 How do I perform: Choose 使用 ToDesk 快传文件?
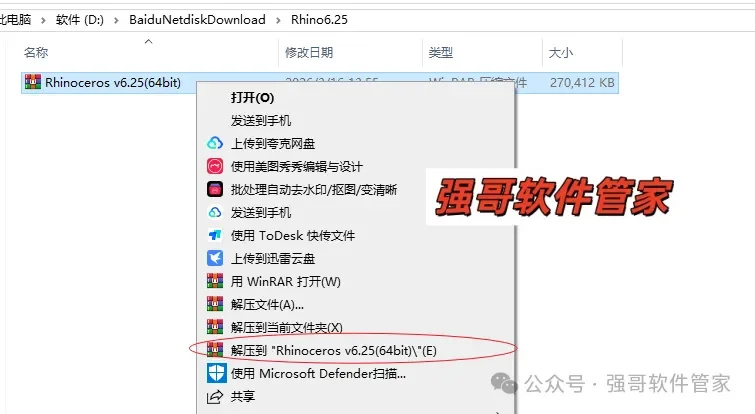point(293,235)
